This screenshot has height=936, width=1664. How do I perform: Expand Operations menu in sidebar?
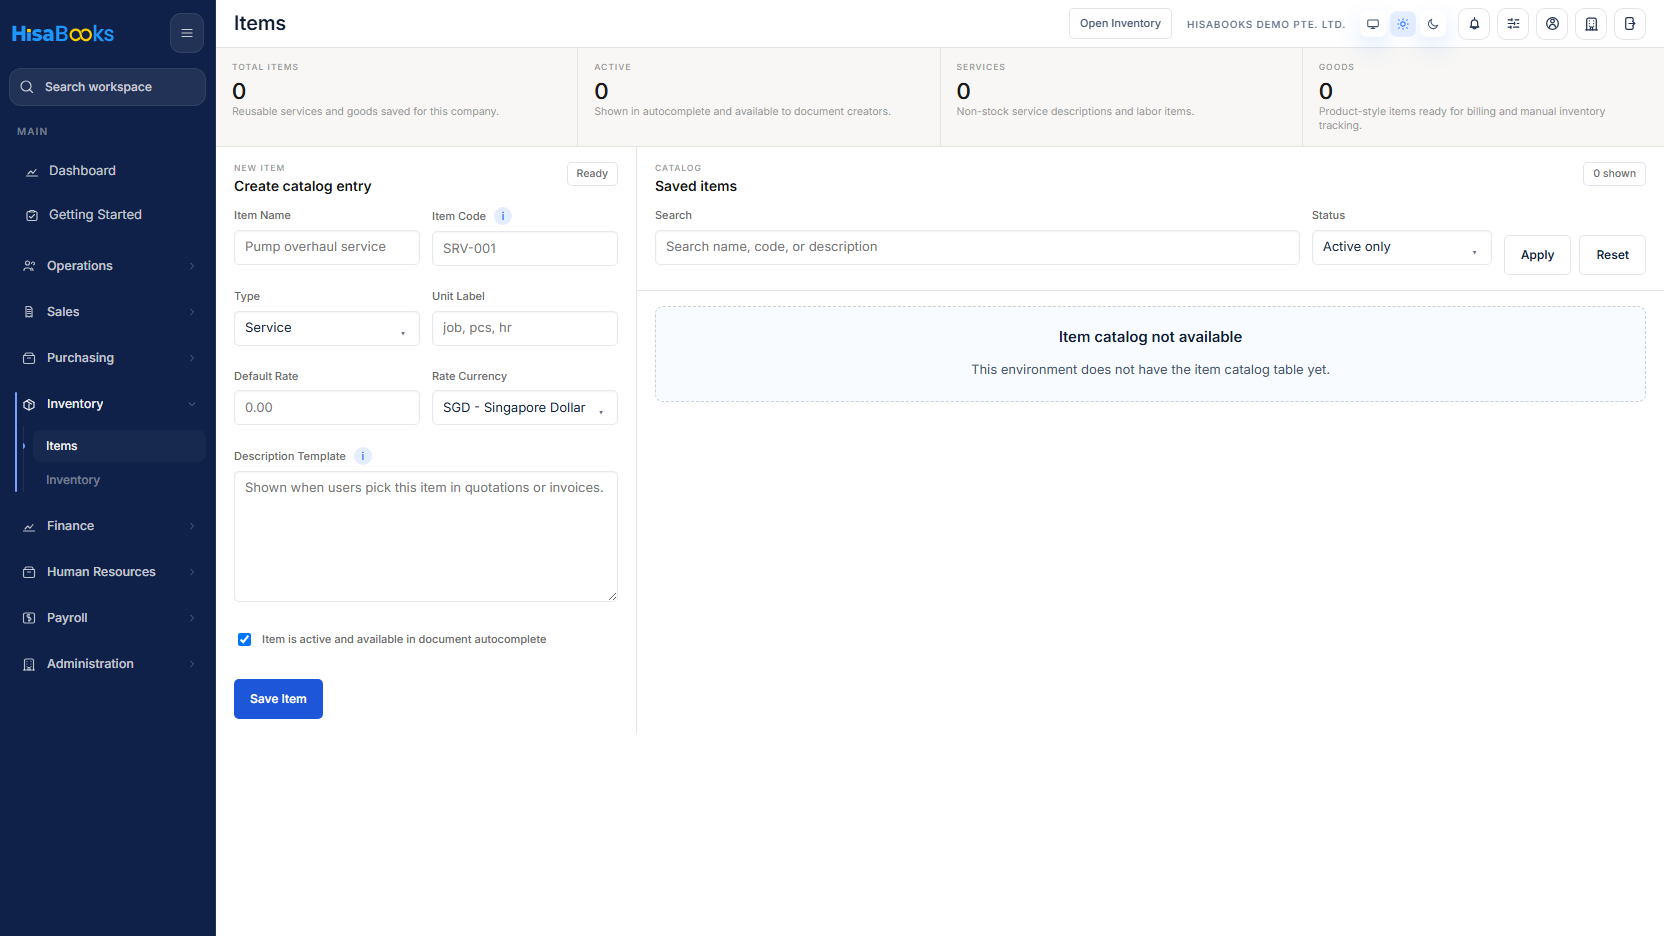point(108,266)
